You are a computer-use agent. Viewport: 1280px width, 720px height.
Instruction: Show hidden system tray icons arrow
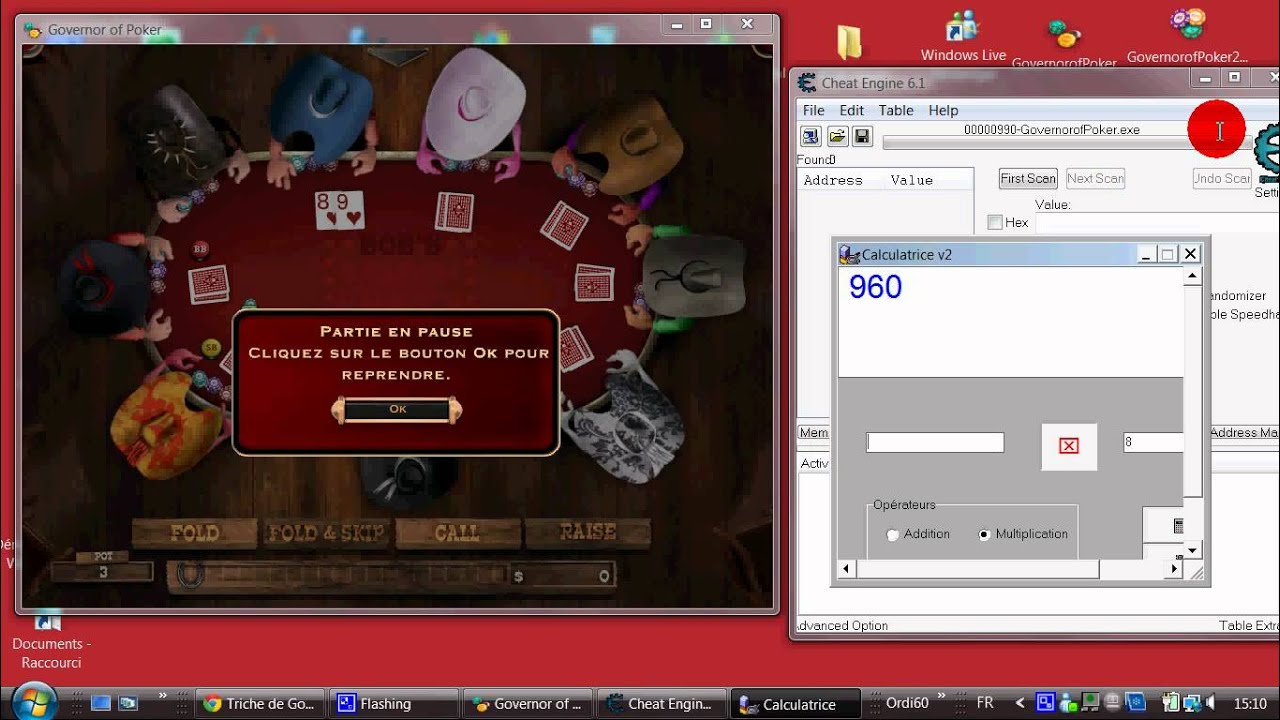(x=1020, y=704)
